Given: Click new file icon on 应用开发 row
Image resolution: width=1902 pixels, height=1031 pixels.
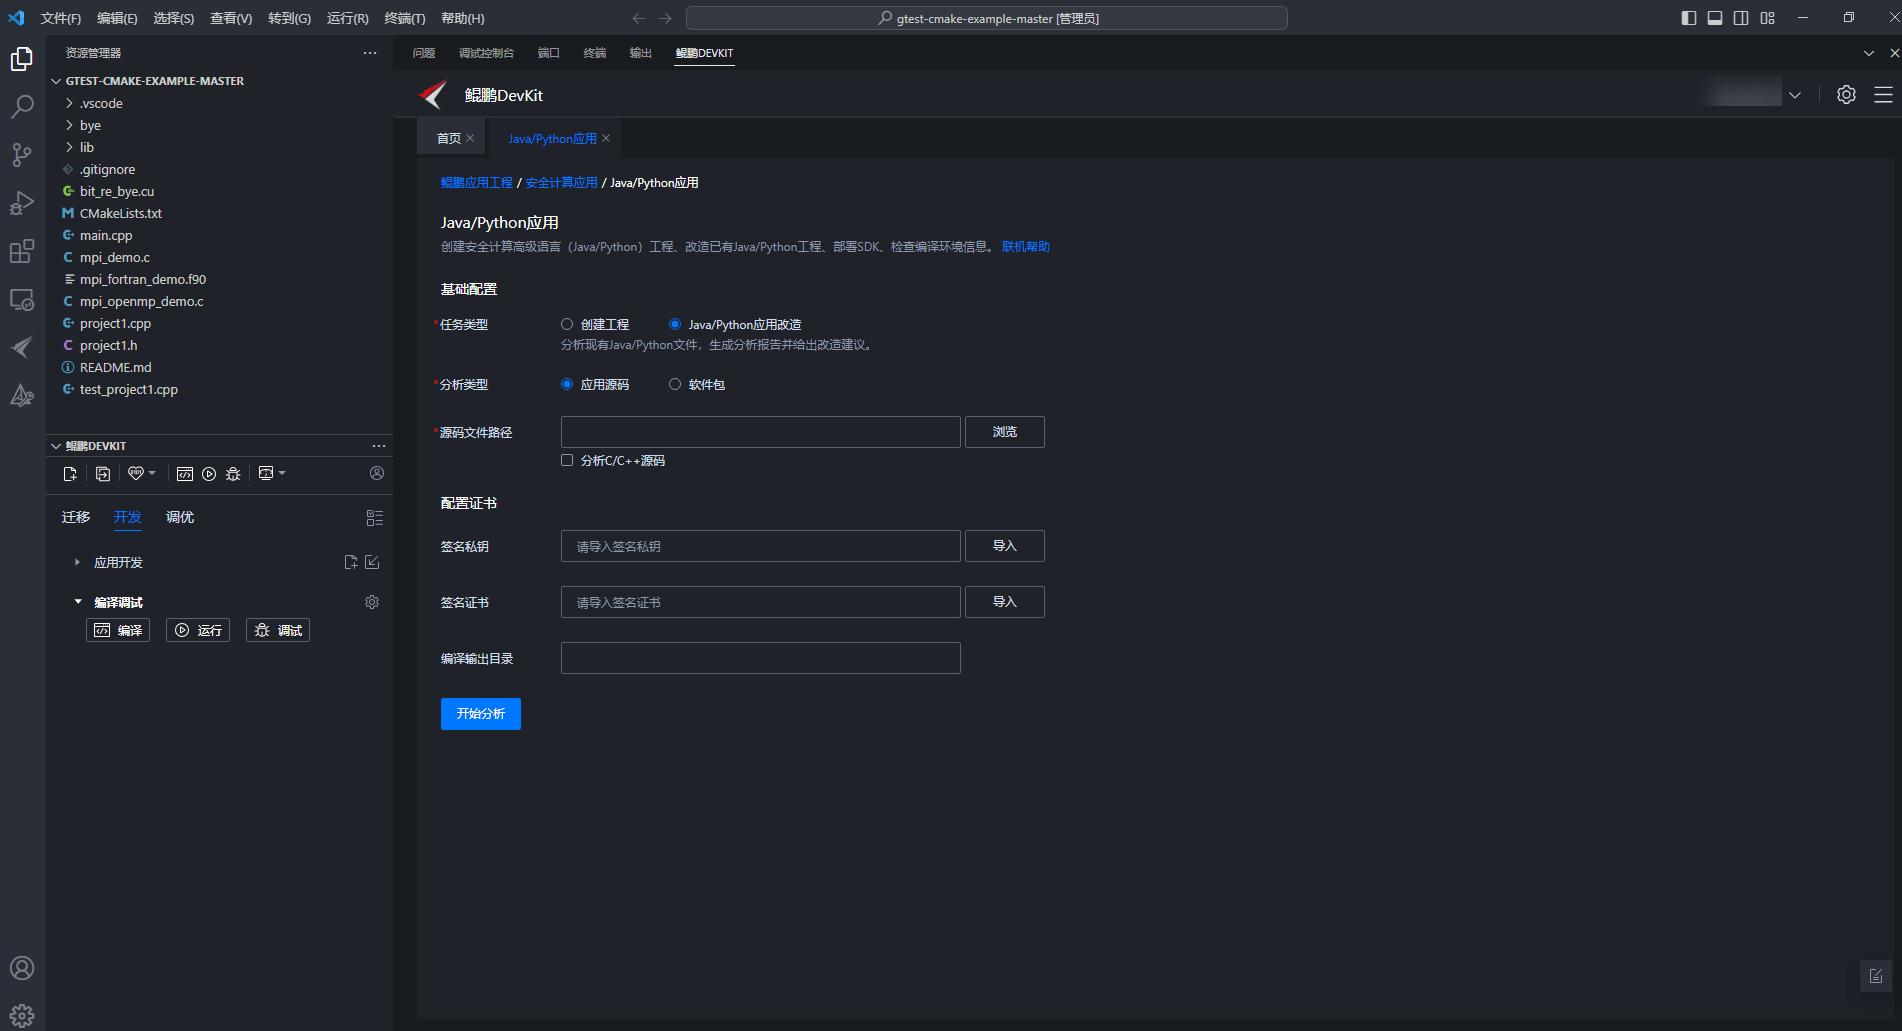Looking at the screenshot, I should pos(351,562).
